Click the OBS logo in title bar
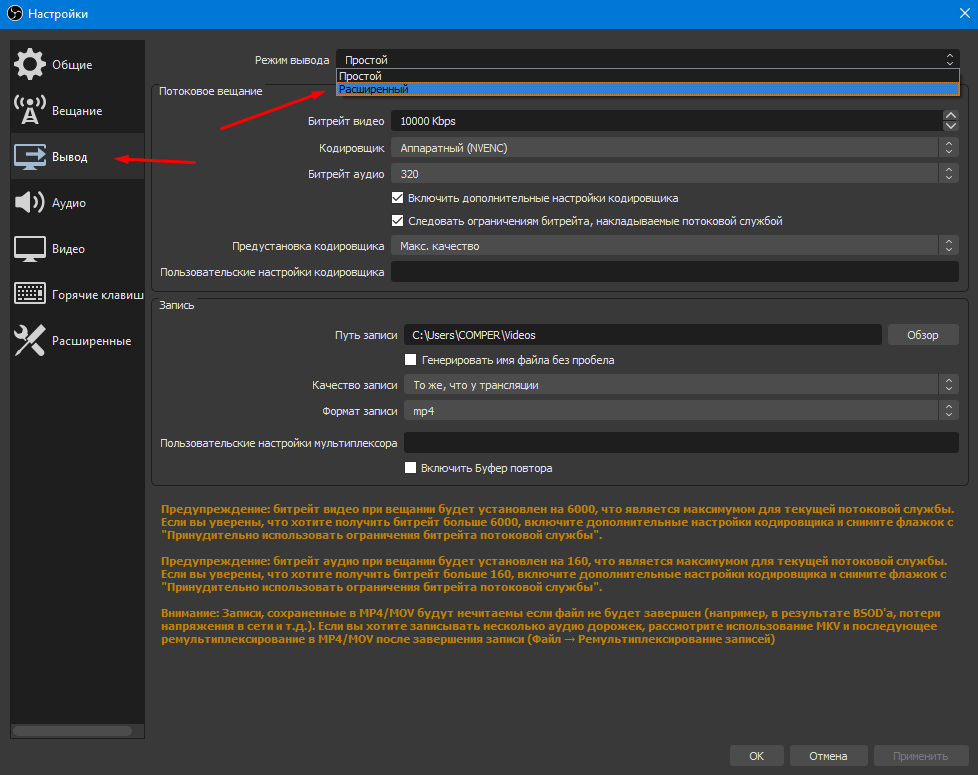The width and height of the screenshot is (978, 775). click(14, 13)
